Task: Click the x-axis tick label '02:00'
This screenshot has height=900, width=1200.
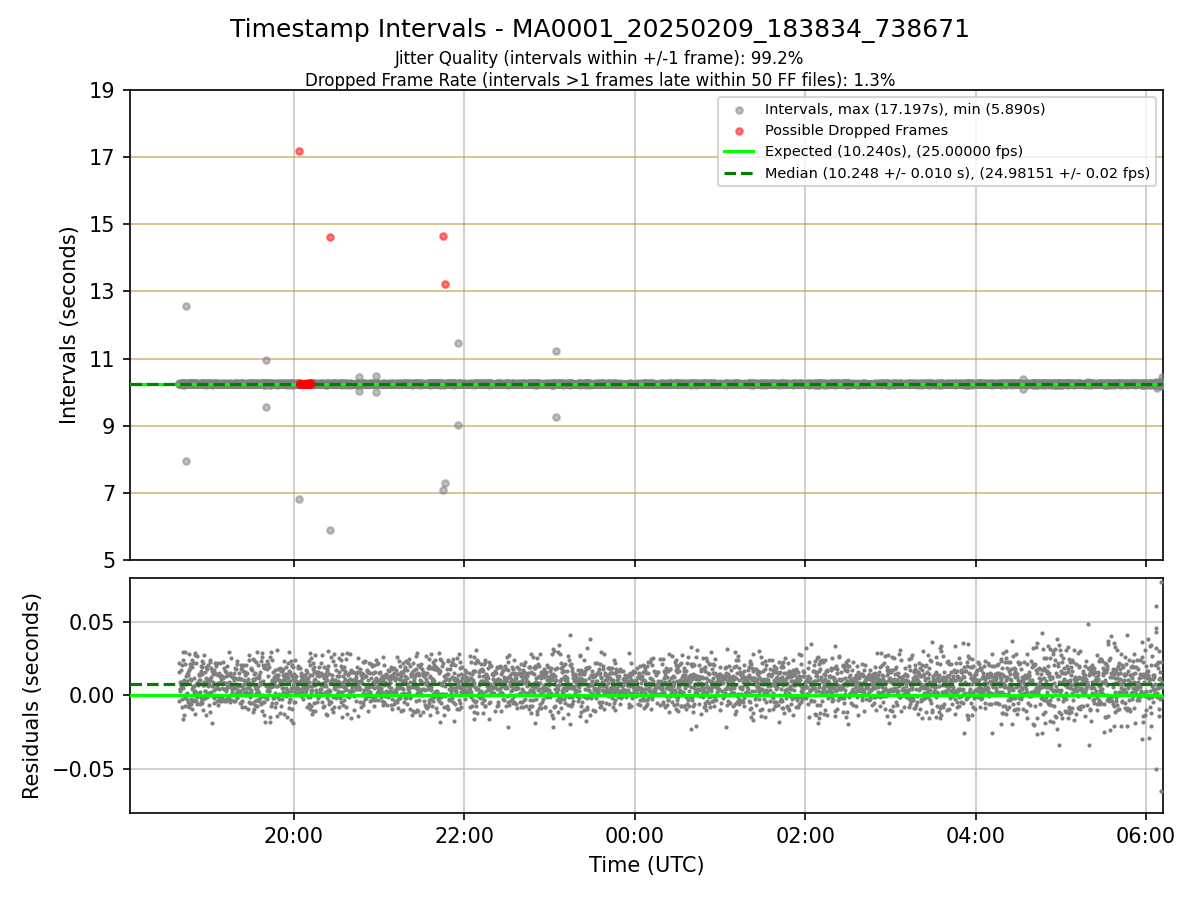Action: (x=805, y=834)
